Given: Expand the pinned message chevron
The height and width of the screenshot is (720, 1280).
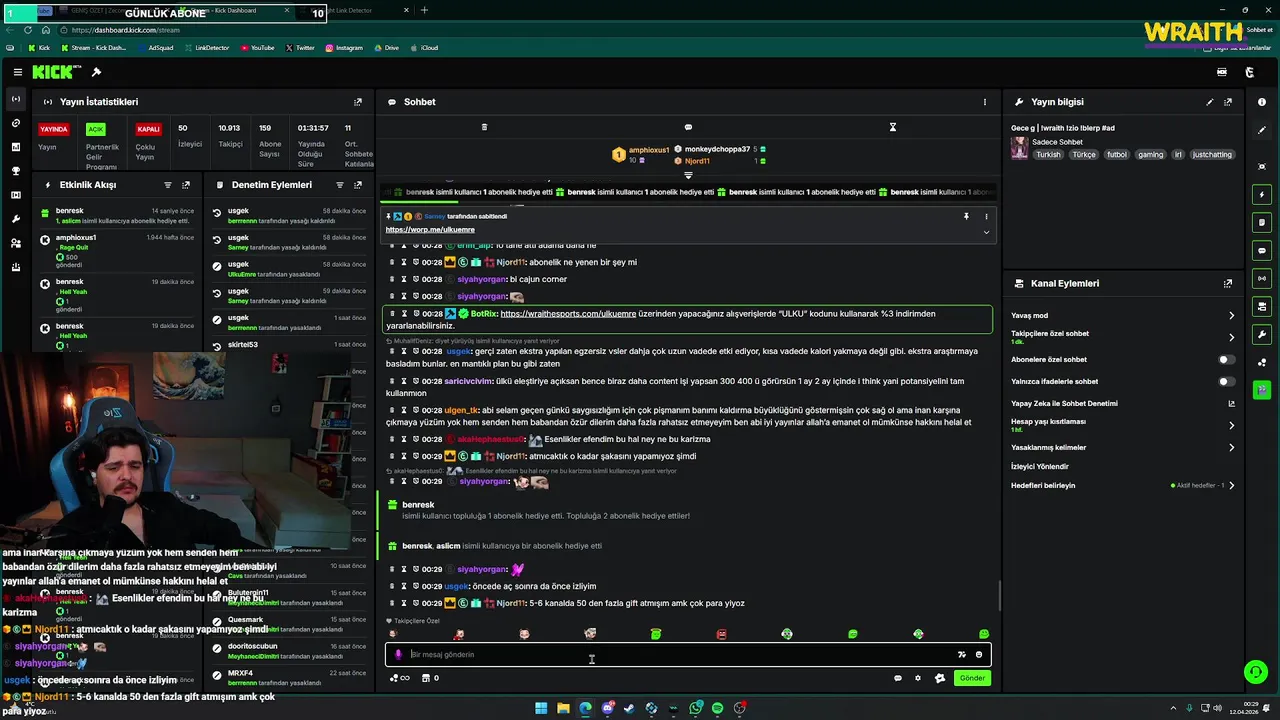Looking at the screenshot, I should (986, 232).
